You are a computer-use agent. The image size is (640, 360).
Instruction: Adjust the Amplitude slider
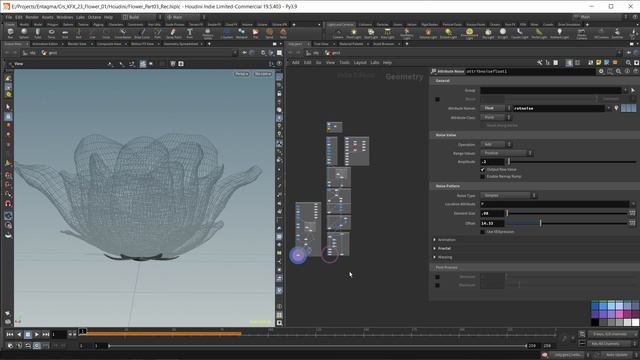coord(572,162)
